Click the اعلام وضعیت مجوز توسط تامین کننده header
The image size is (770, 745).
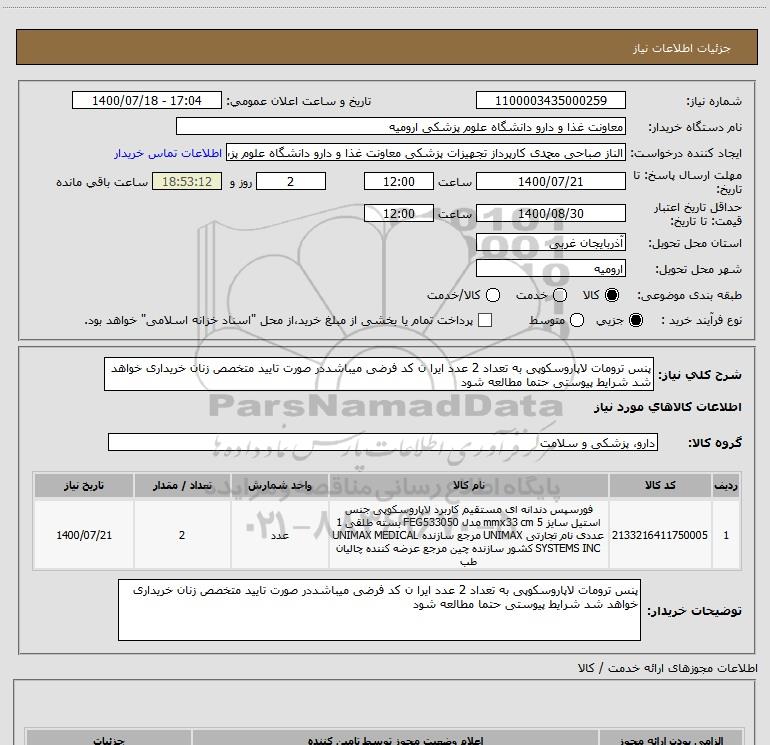[x=395, y=739]
